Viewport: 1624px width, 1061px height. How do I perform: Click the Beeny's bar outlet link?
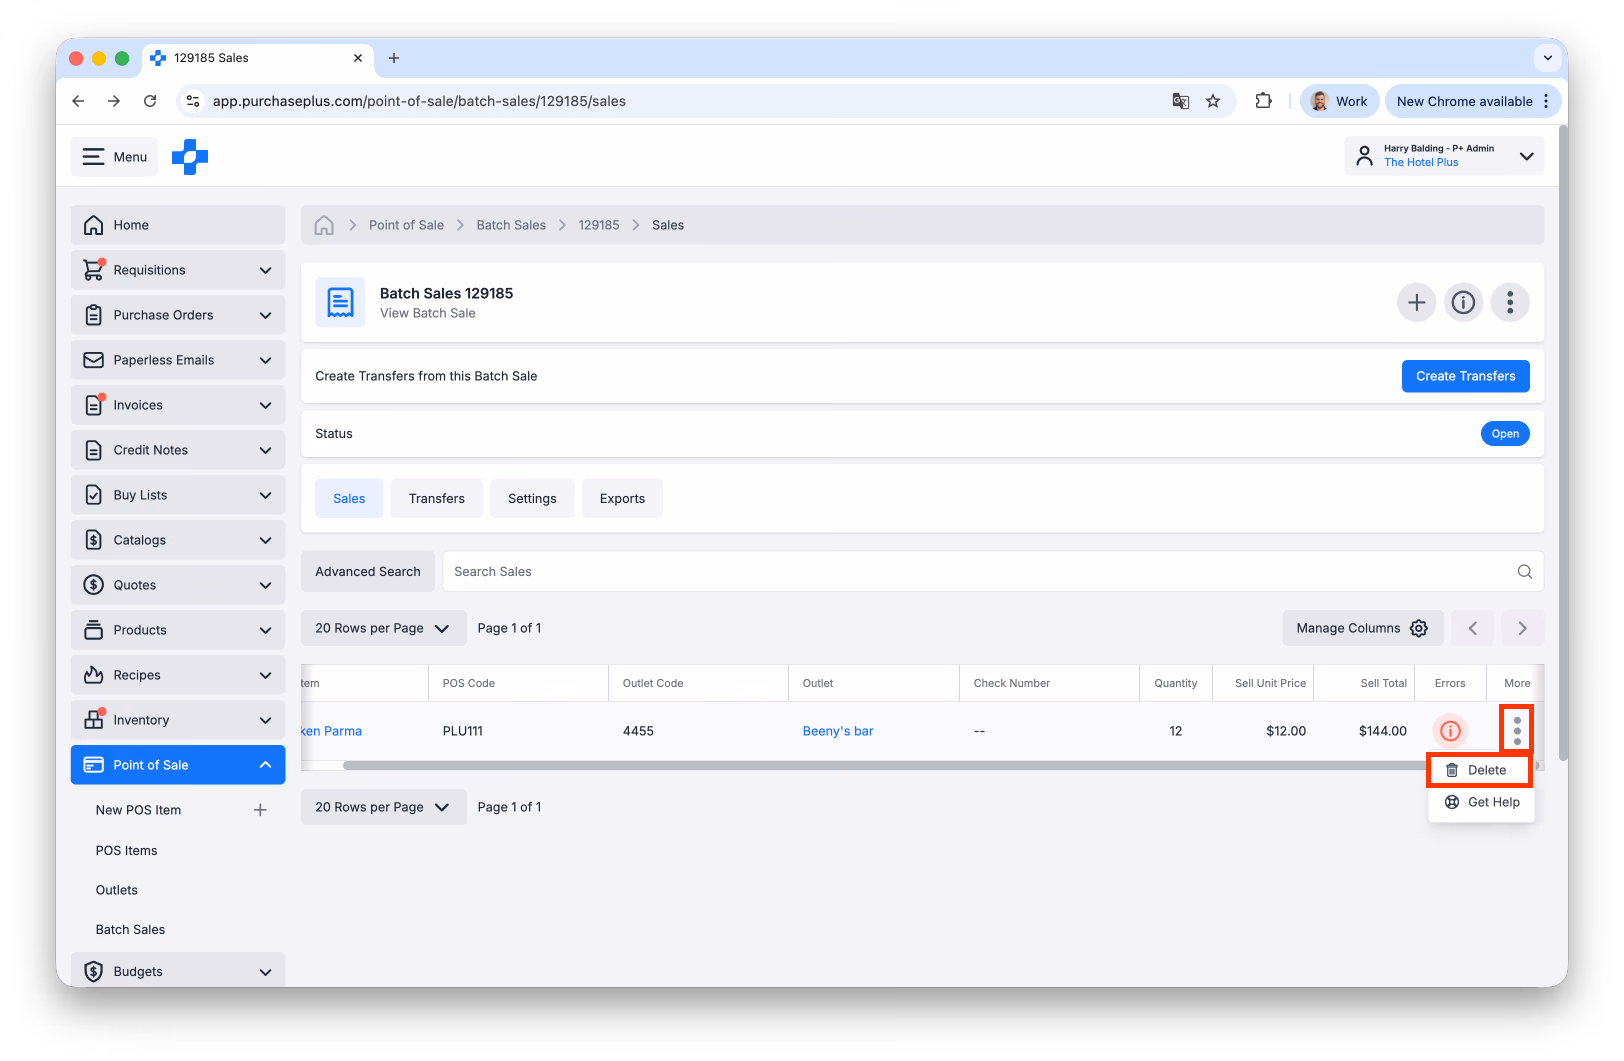pyautogui.click(x=838, y=731)
